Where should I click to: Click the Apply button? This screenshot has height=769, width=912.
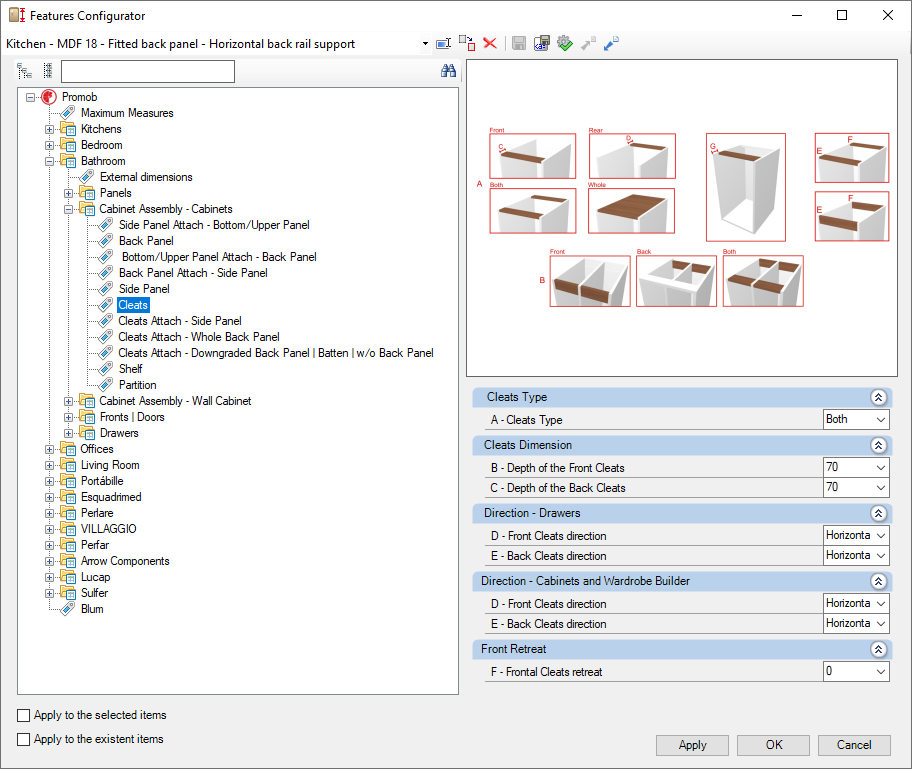point(692,745)
